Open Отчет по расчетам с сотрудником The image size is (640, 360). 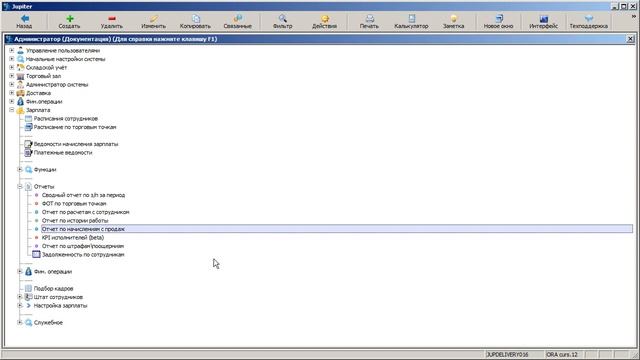pos(85,212)
